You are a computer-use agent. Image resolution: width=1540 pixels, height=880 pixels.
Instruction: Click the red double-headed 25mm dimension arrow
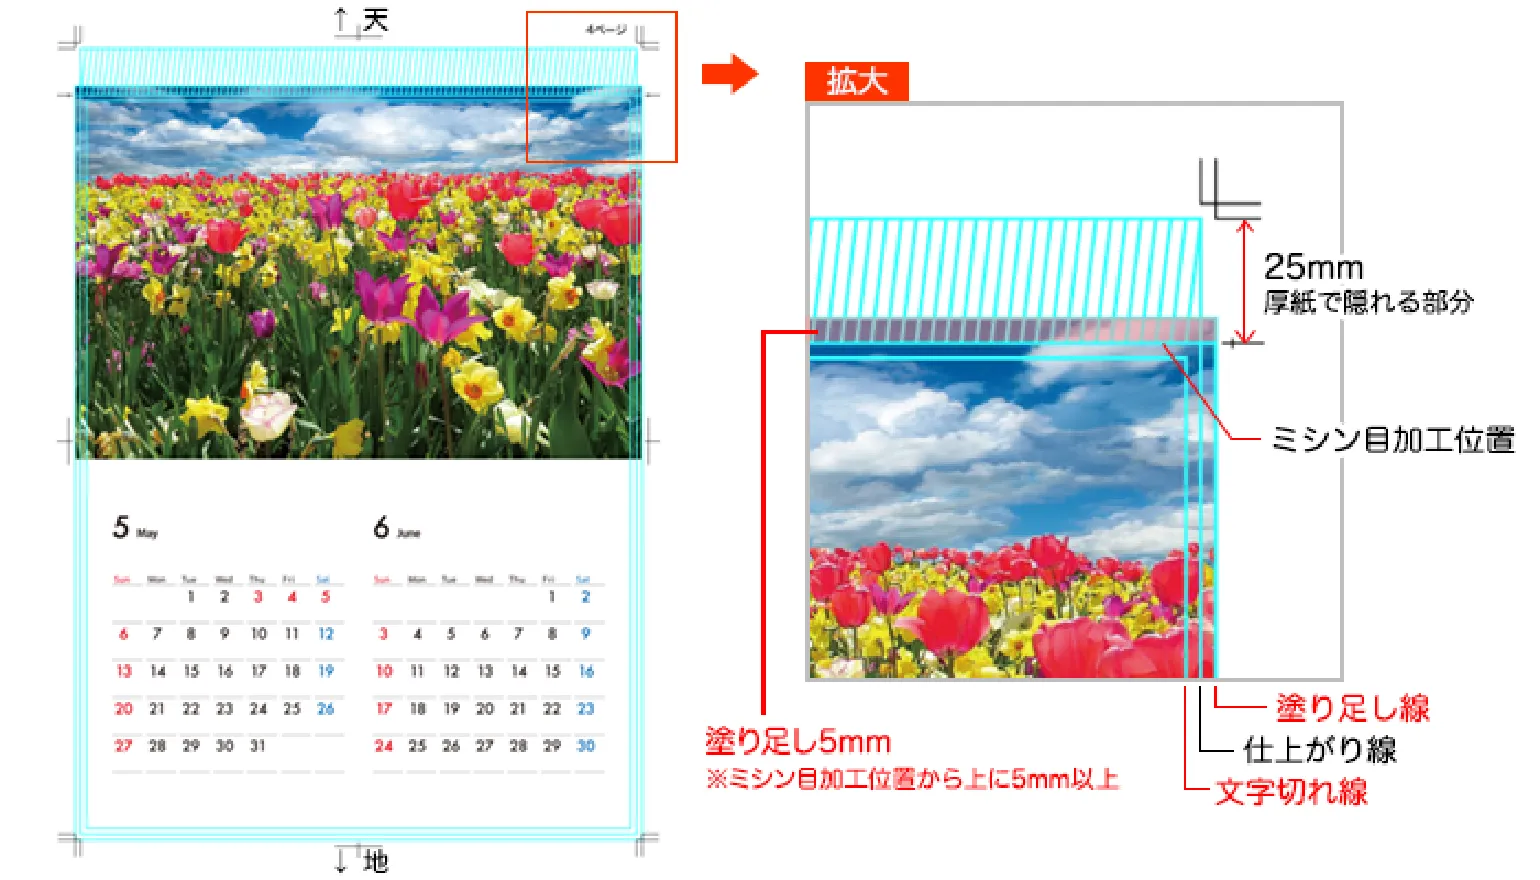click(x=1244, y=282)
